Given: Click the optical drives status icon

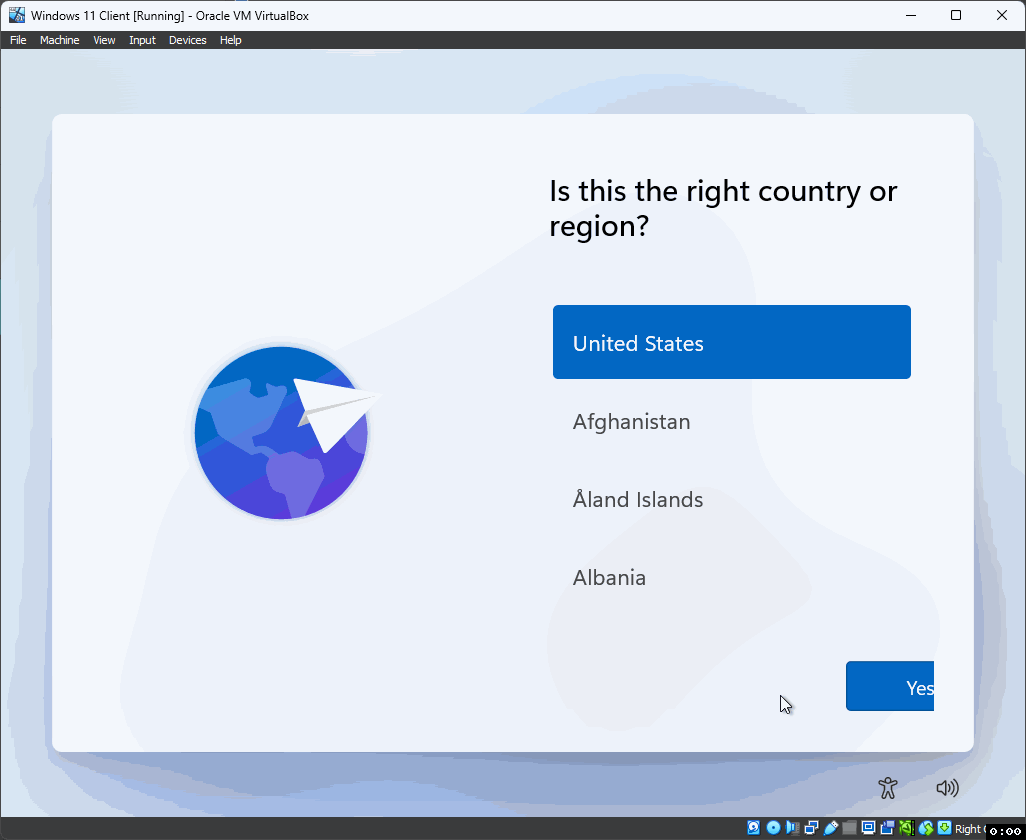Looking at the screenshot, I should point(773,828).
